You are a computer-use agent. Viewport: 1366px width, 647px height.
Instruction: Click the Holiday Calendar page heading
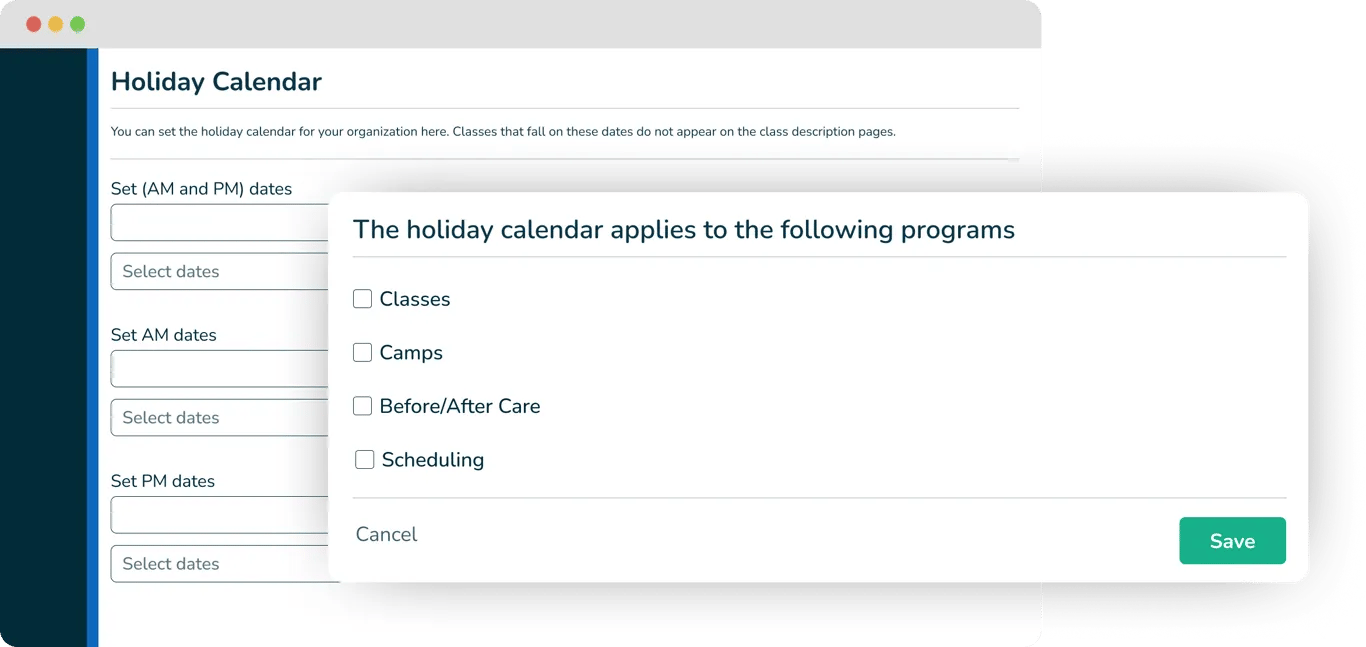click(216, 82)
